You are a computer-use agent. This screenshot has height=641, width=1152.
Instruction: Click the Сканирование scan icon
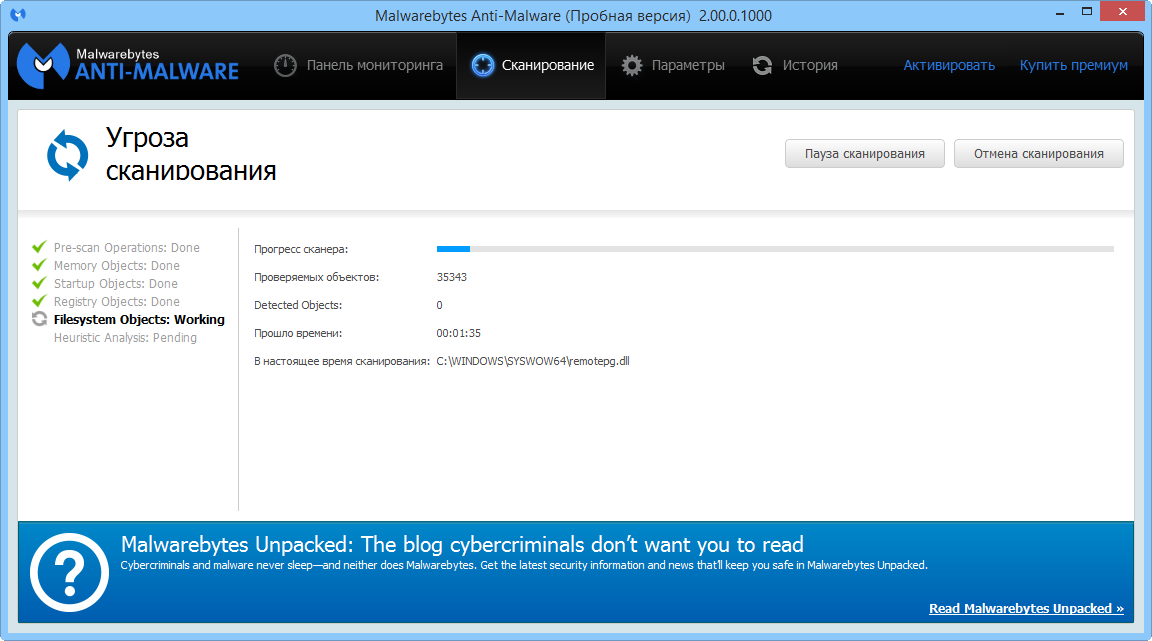point(483,64)
